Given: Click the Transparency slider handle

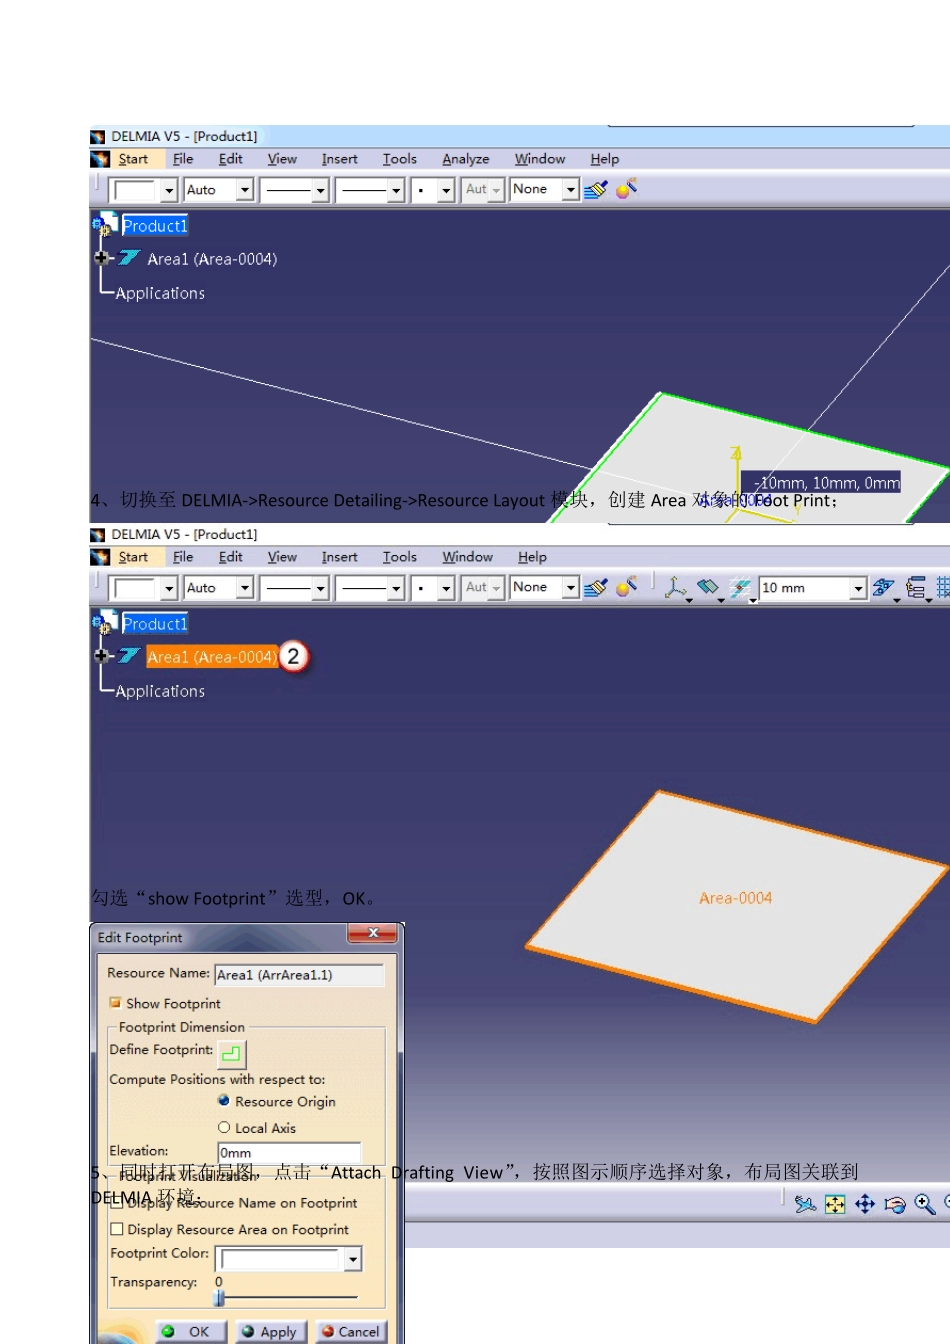Looking at the screenshot, I should 219,1297.
